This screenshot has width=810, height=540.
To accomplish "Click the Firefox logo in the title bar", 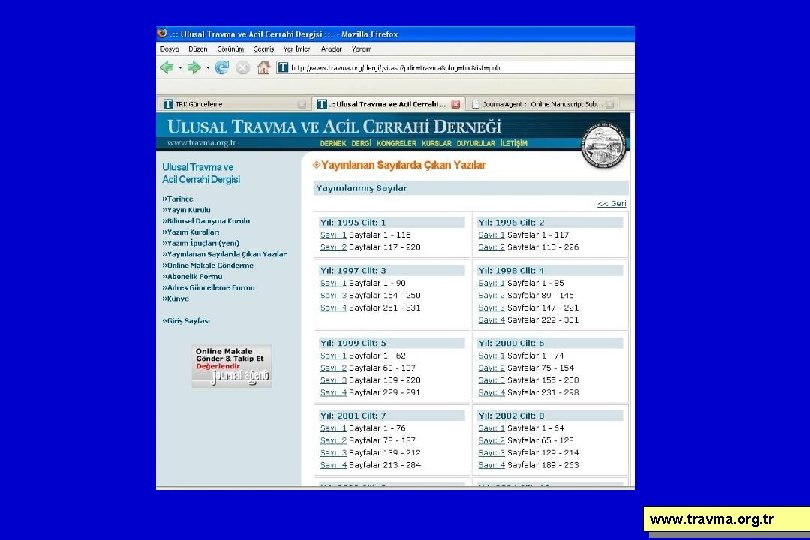I will tap(162, 34).
